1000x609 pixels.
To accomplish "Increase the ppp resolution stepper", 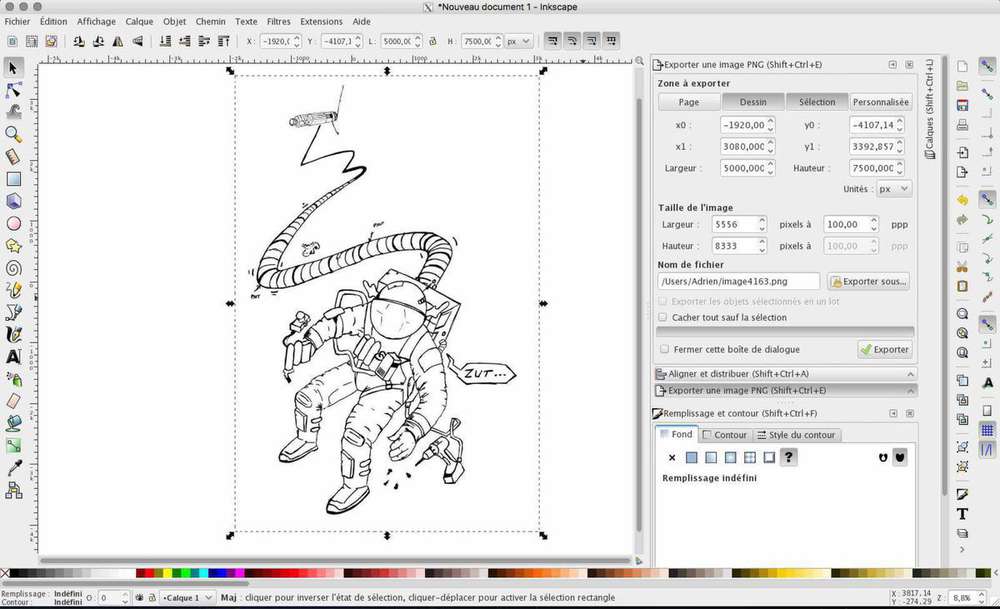I will coord(874,221).
